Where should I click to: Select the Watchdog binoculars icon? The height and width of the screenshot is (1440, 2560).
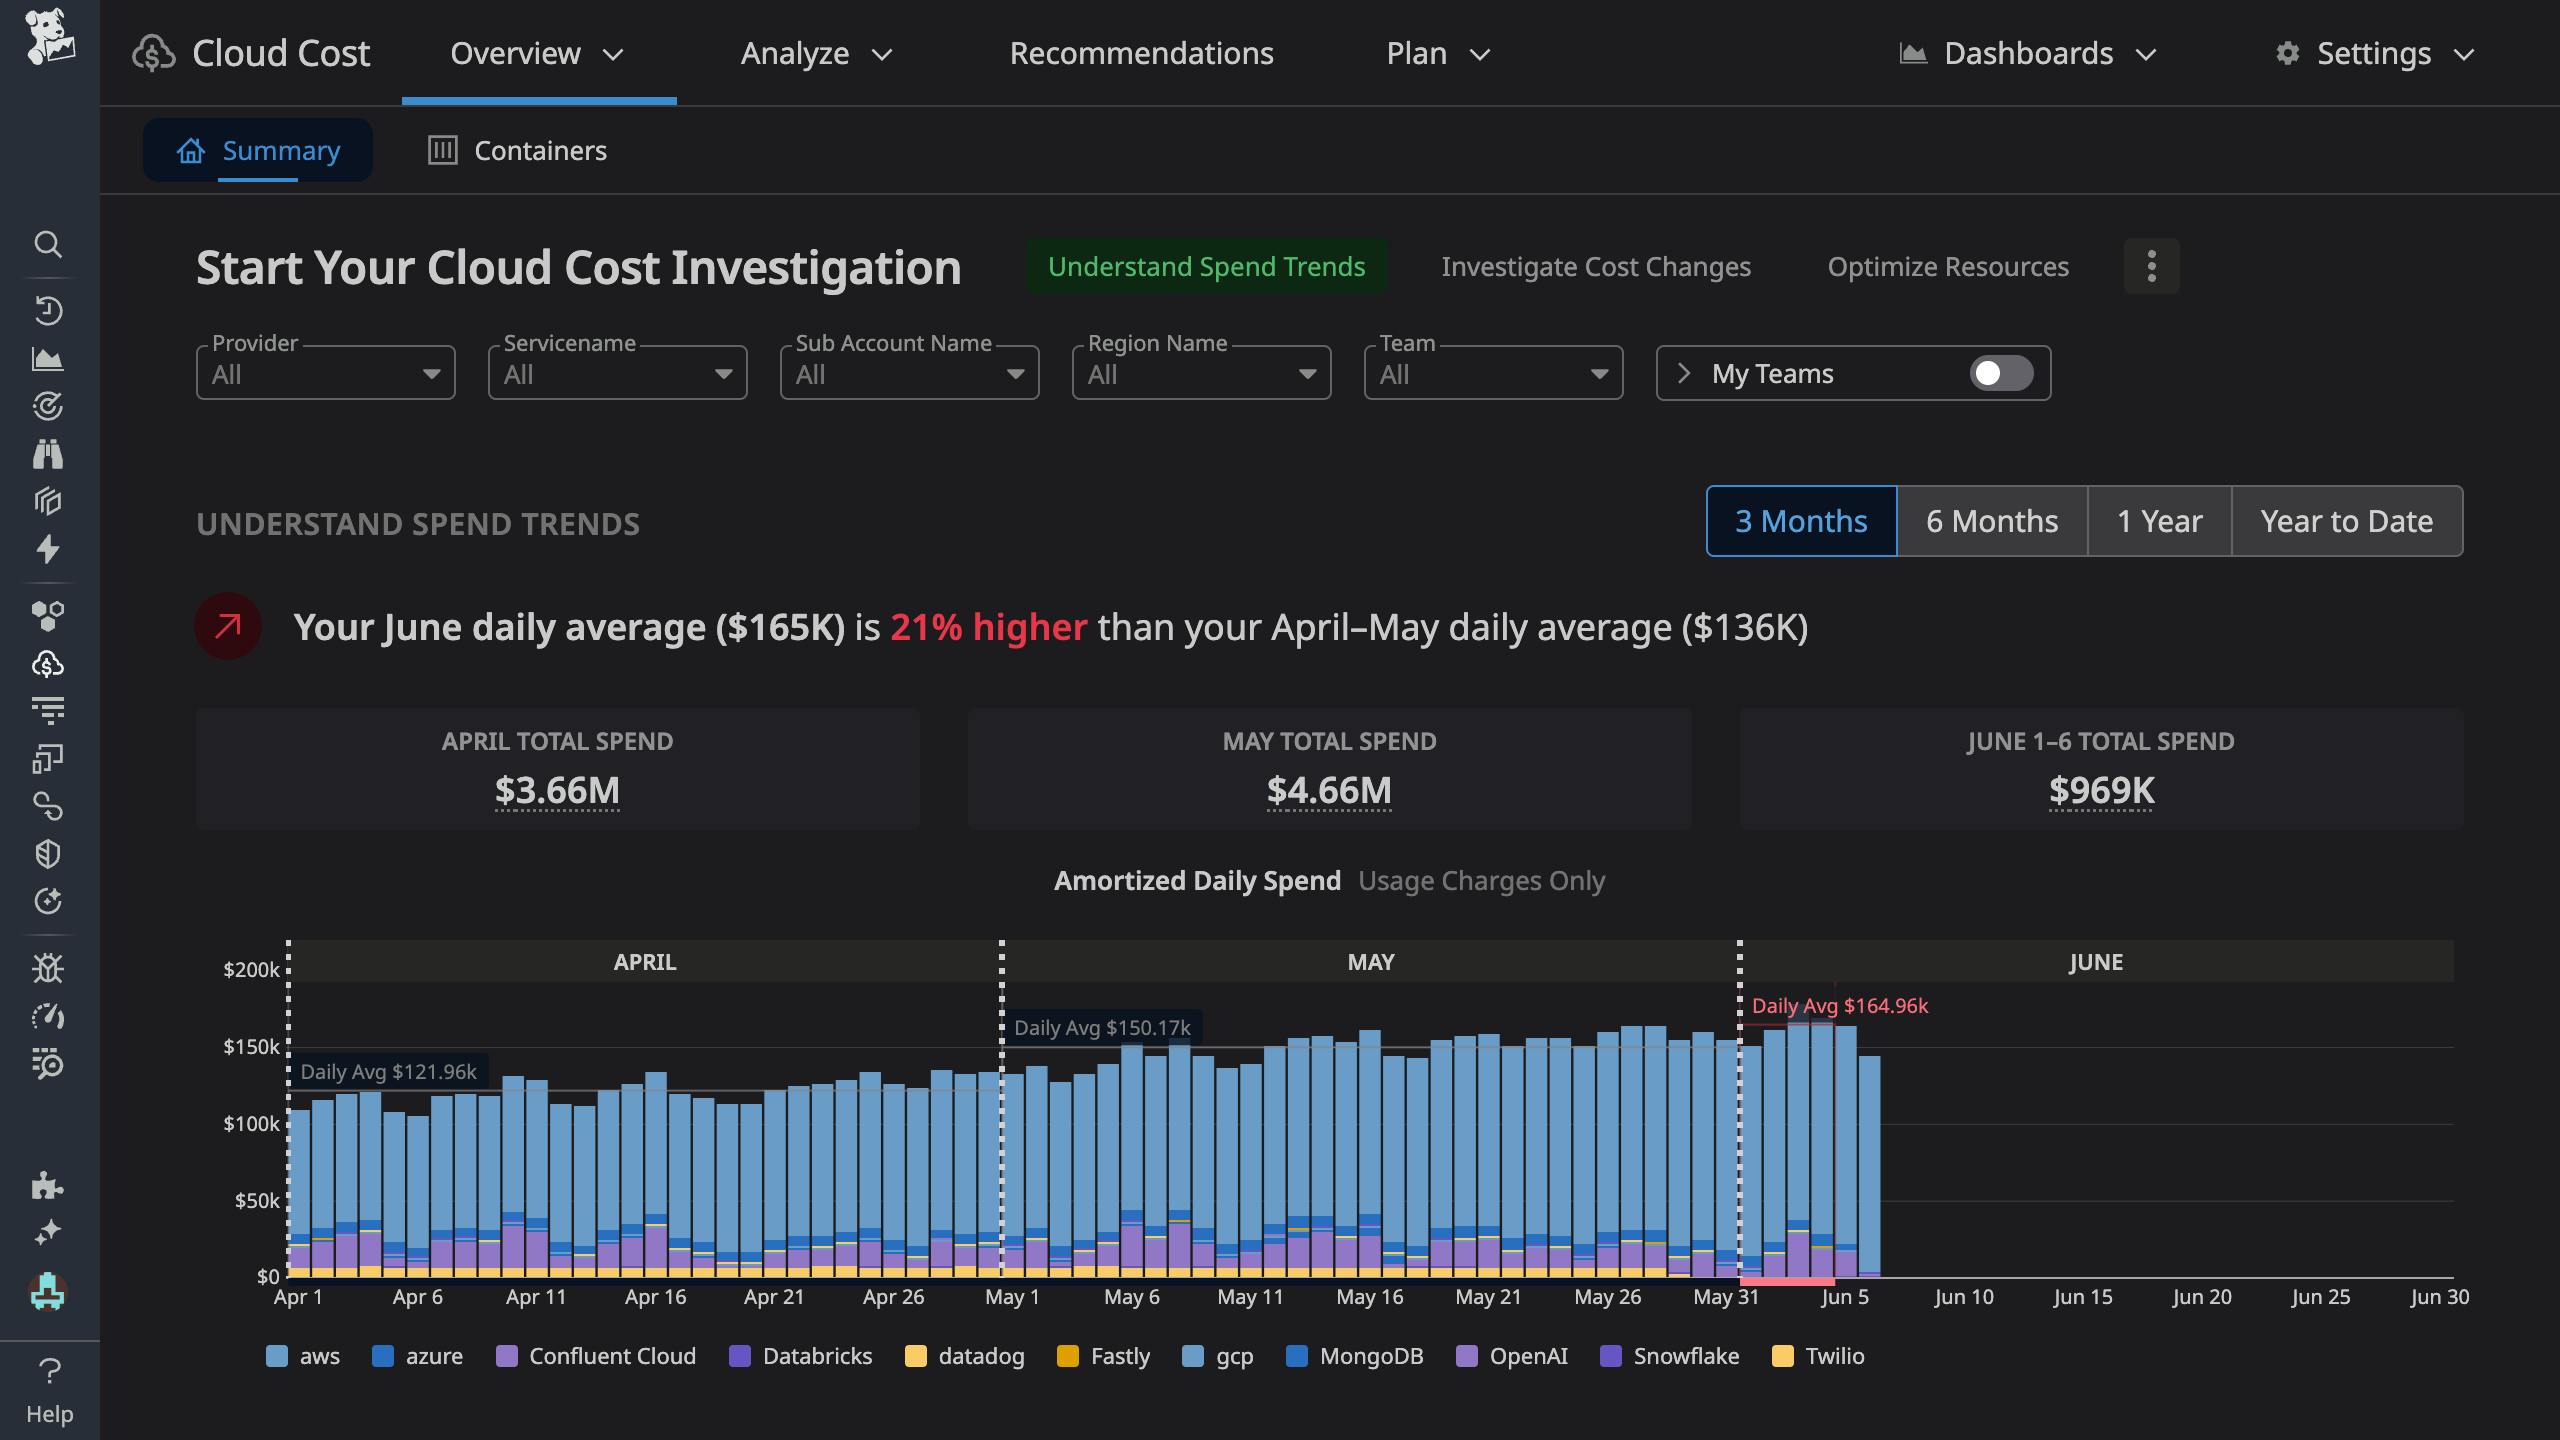pyautogui.click(x=48, y=453)
